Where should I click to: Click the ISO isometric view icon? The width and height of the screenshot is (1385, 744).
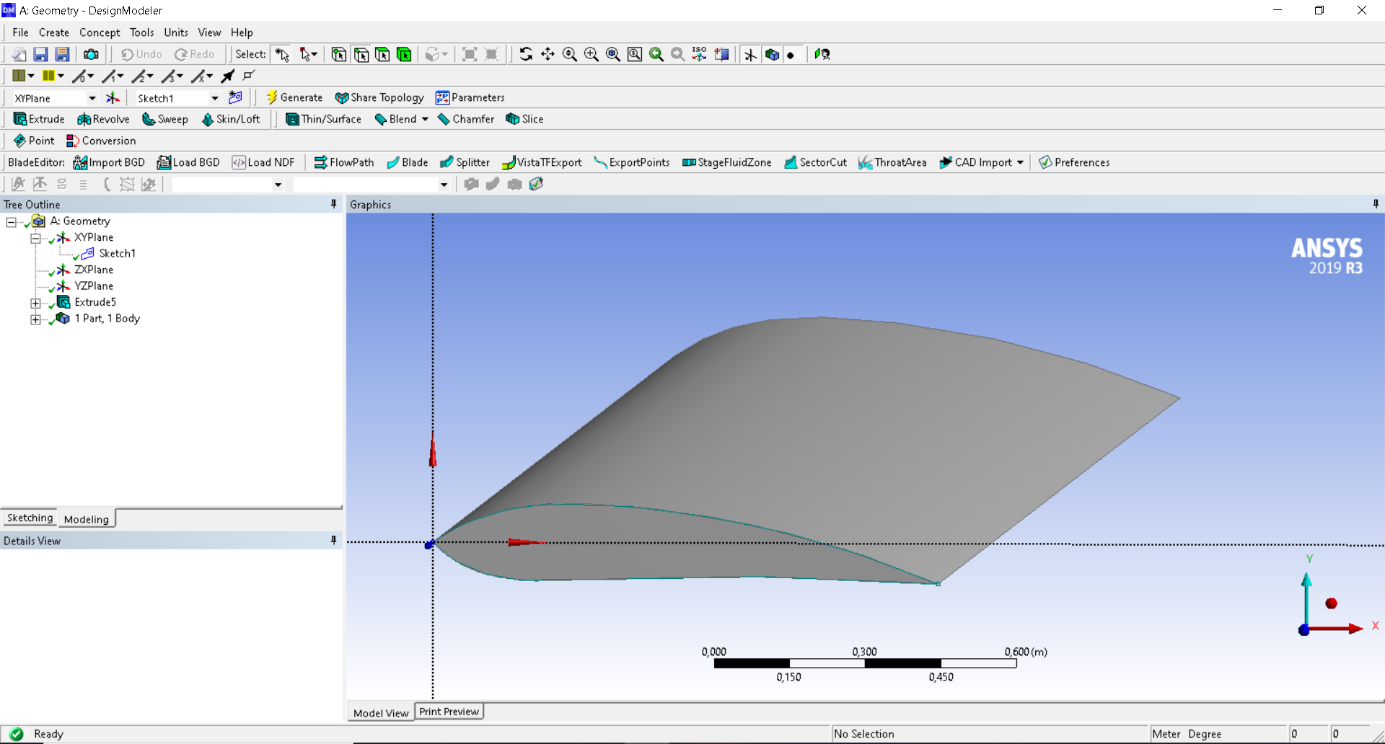click(x=699, y=54)
